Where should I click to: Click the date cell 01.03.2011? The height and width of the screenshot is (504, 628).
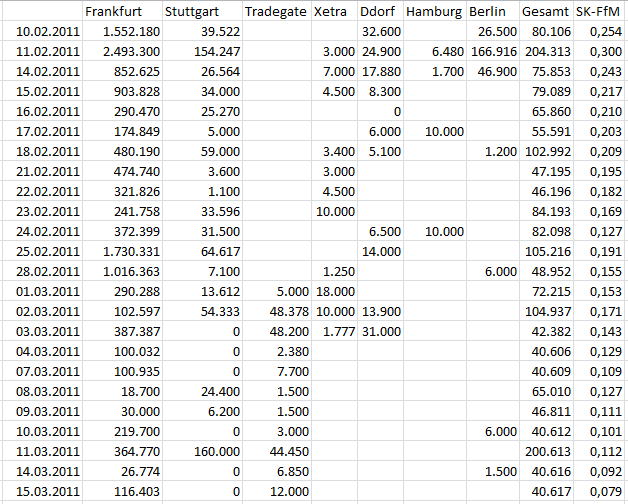pyautogui.click(x=42, y=291)
